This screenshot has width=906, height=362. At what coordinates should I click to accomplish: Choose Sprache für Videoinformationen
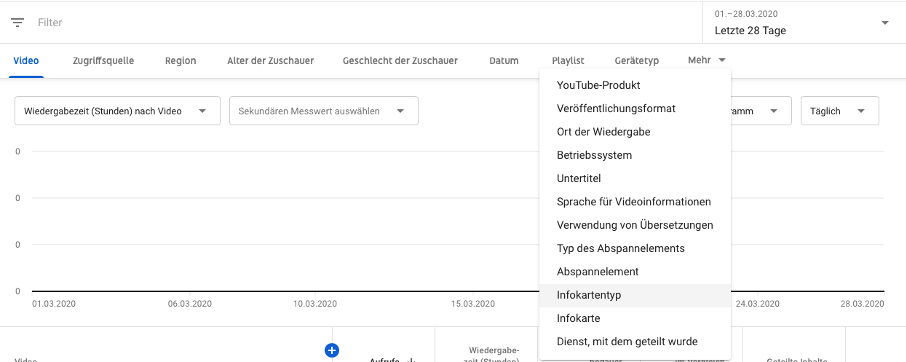634,201
